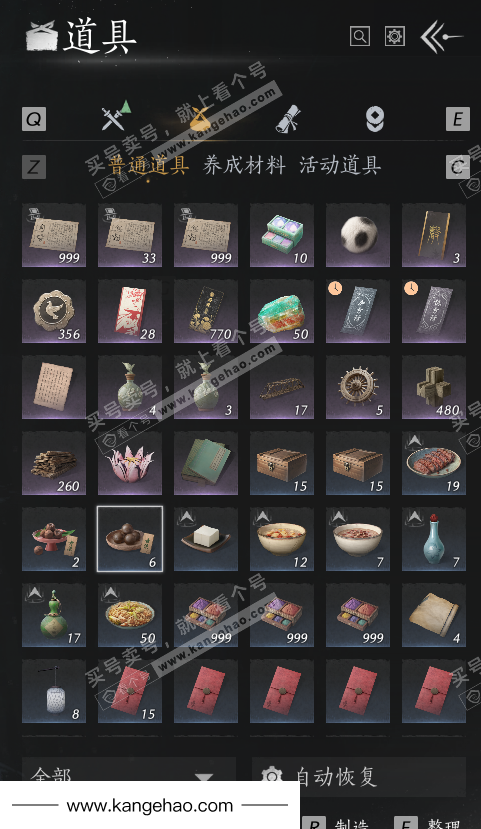Select the tofu dish item
Screen dimensions: 481x829
206,539
